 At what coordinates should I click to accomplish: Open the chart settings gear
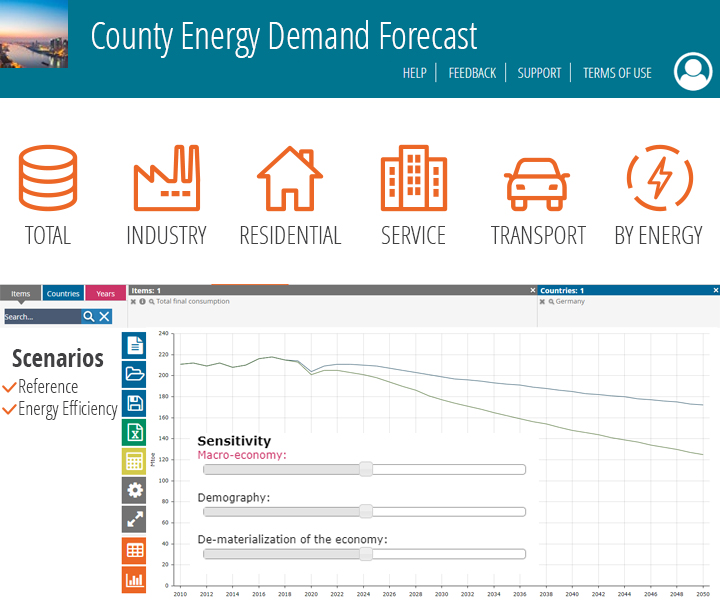[134, 490]
